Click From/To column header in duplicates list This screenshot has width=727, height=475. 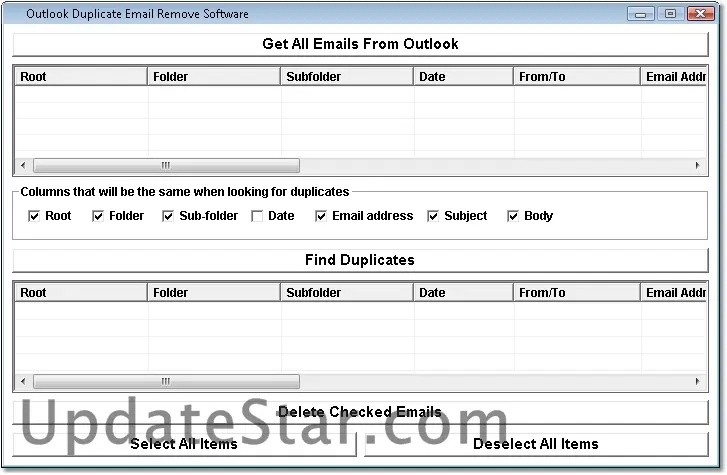point(577,293)
